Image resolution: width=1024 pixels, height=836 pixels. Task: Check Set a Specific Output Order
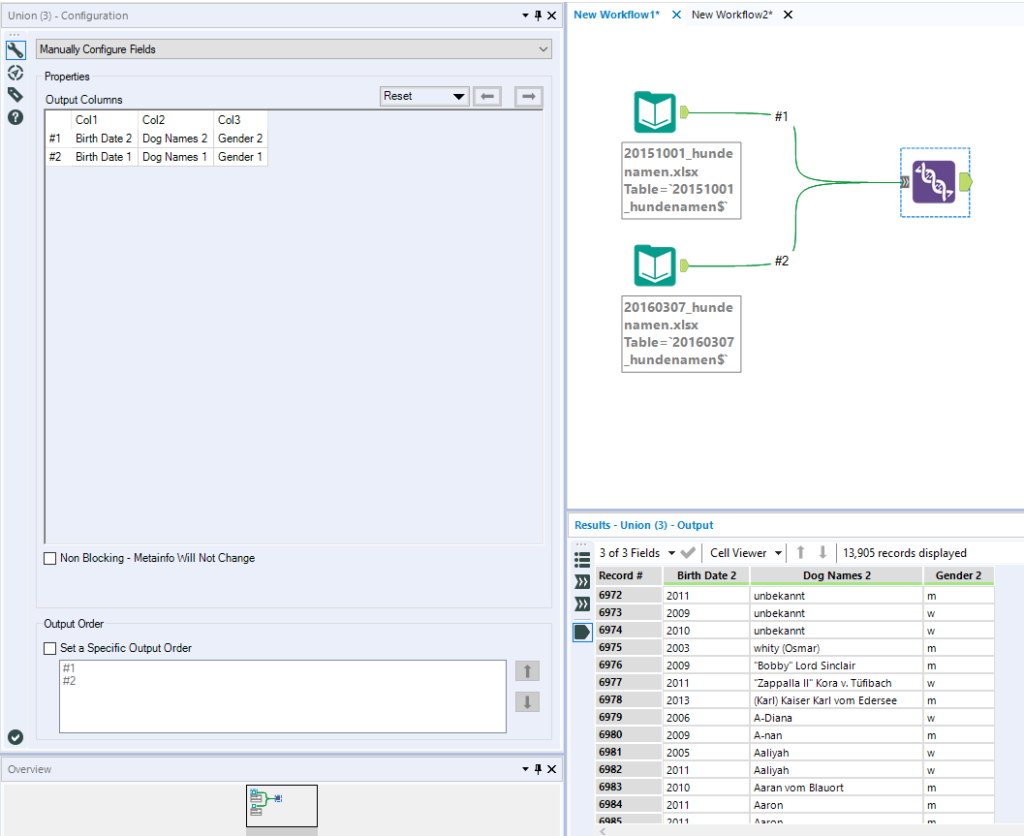point(50,647)
